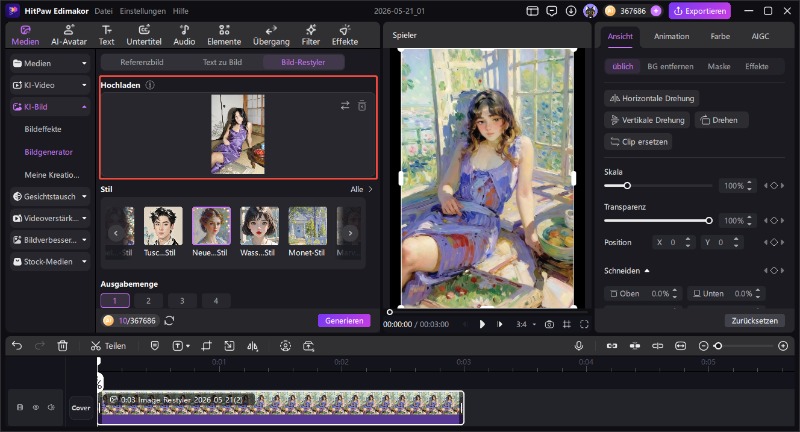Select output quantity 3
The width and height of the screenshot is (800, 432).
[x=182, y=301]
